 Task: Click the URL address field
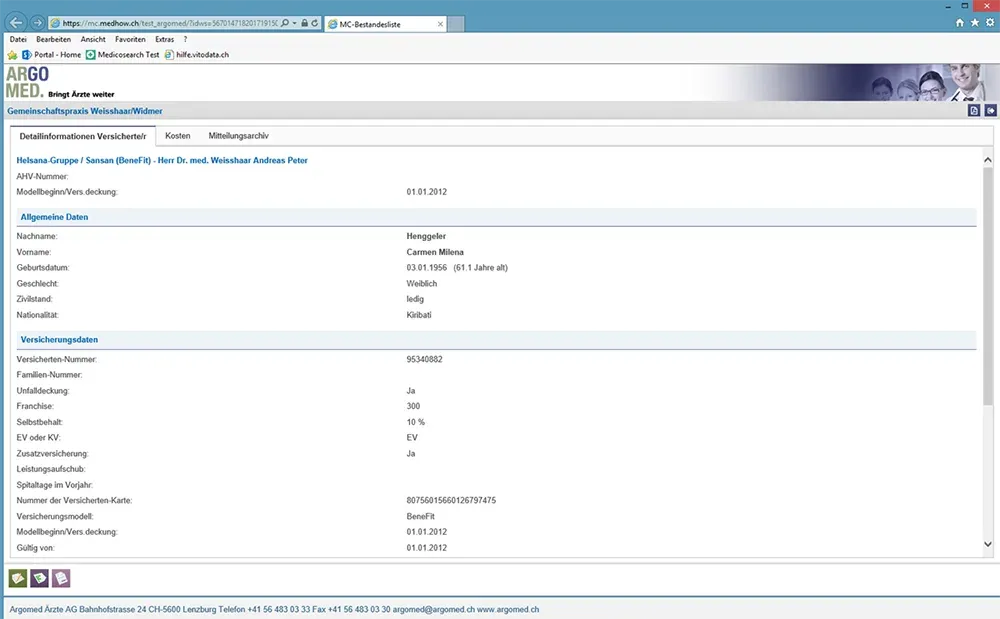tap(170, 23)
